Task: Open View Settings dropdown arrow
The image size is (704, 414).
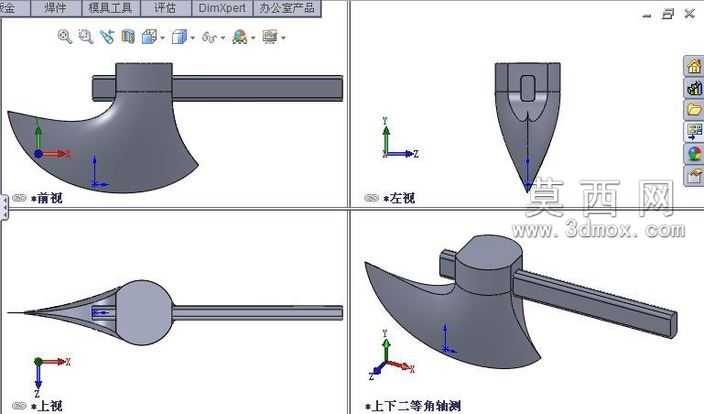Action: pyautogui.click(x=283, y=38)
